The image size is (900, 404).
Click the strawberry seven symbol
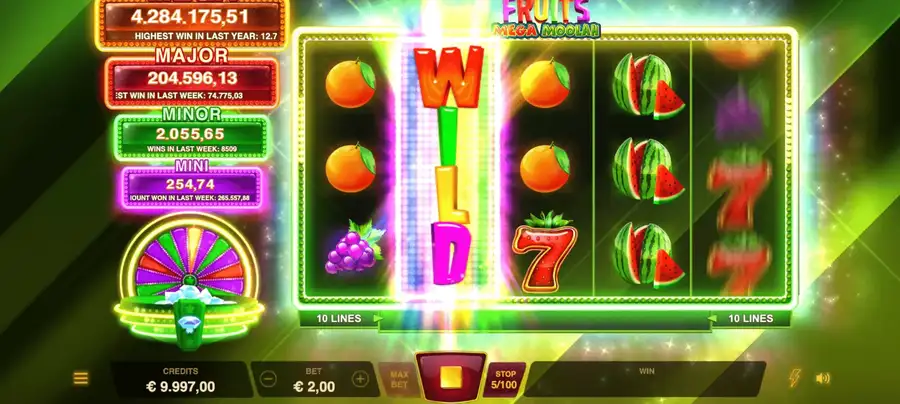tap(544, 251)
